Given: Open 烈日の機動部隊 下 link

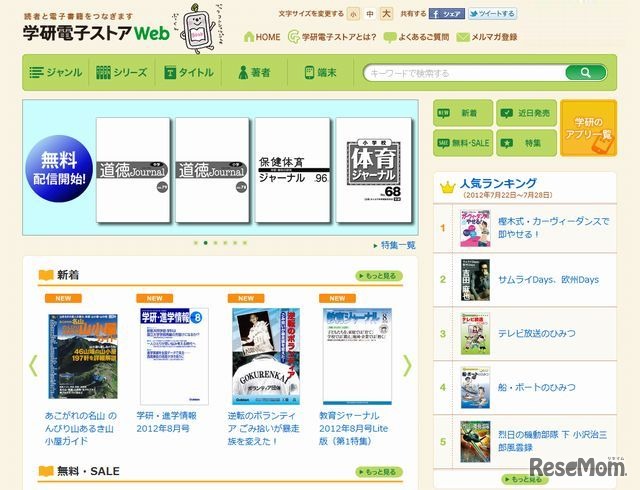Looking at the screenshot, I should (552, 441).
